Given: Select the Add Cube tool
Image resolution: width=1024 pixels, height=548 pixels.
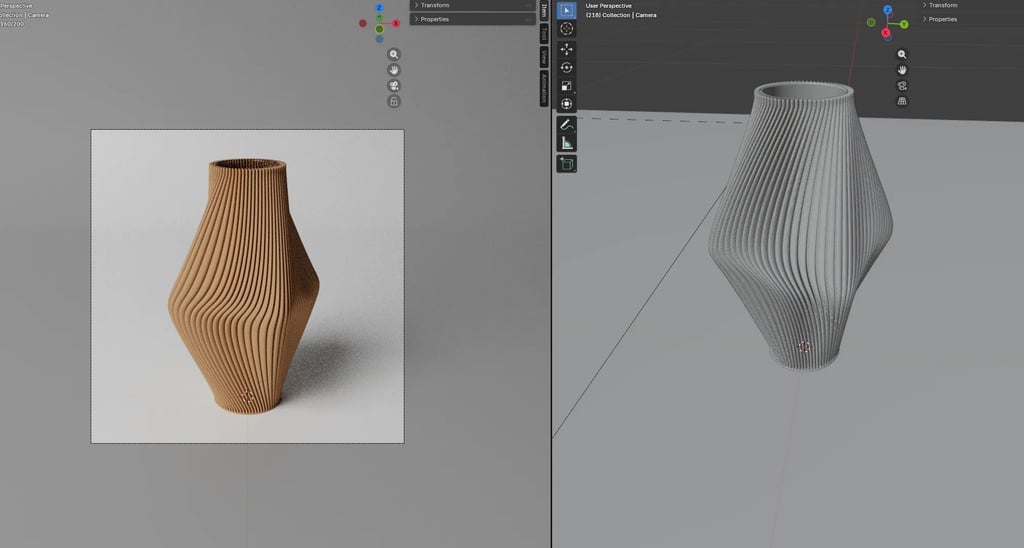Looking at the screenshot, I should pyautogui.click(x=566, y=164).
